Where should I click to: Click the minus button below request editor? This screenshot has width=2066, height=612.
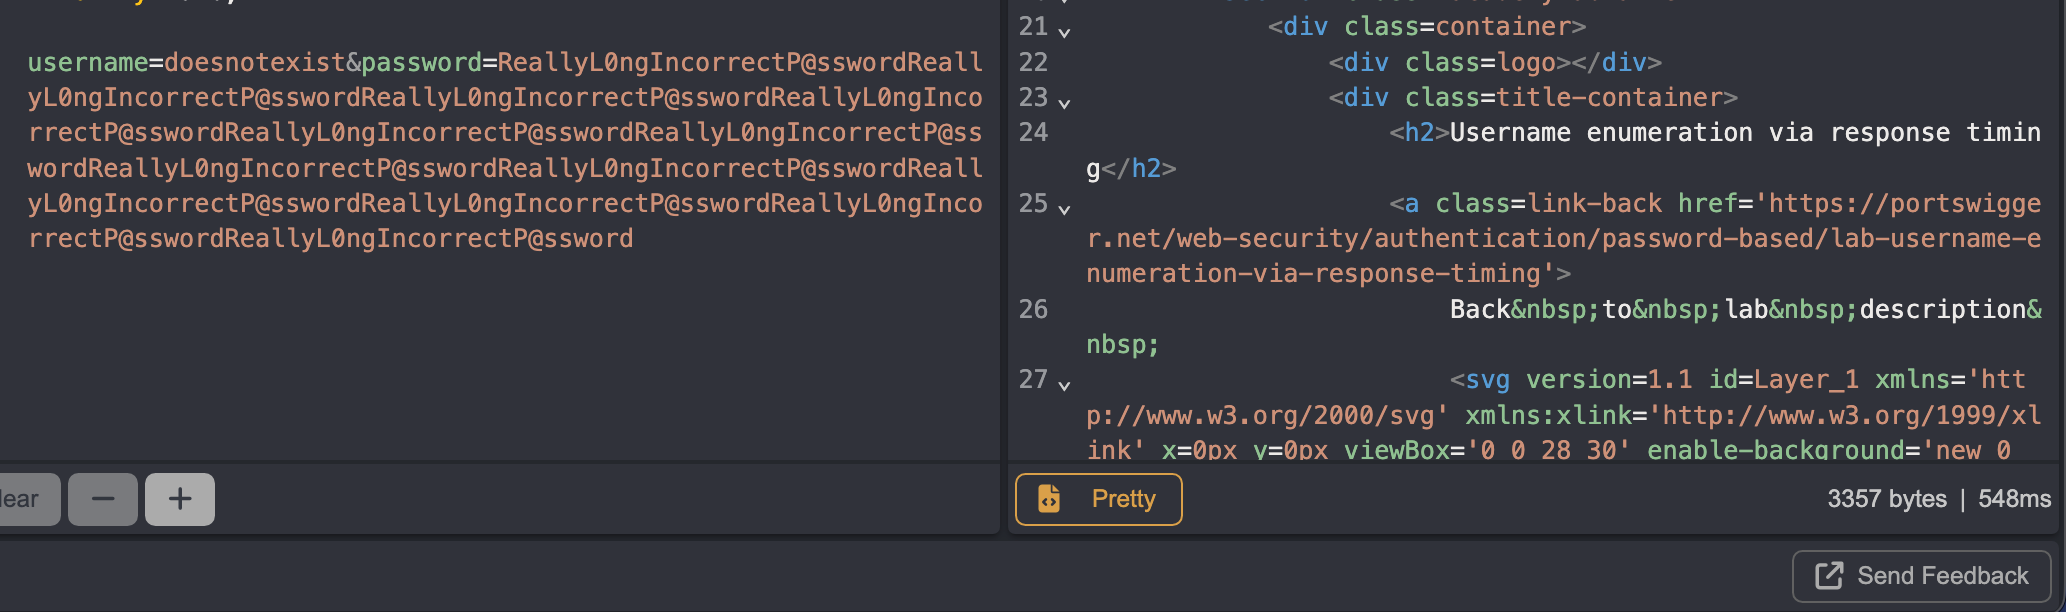(103, 499)
